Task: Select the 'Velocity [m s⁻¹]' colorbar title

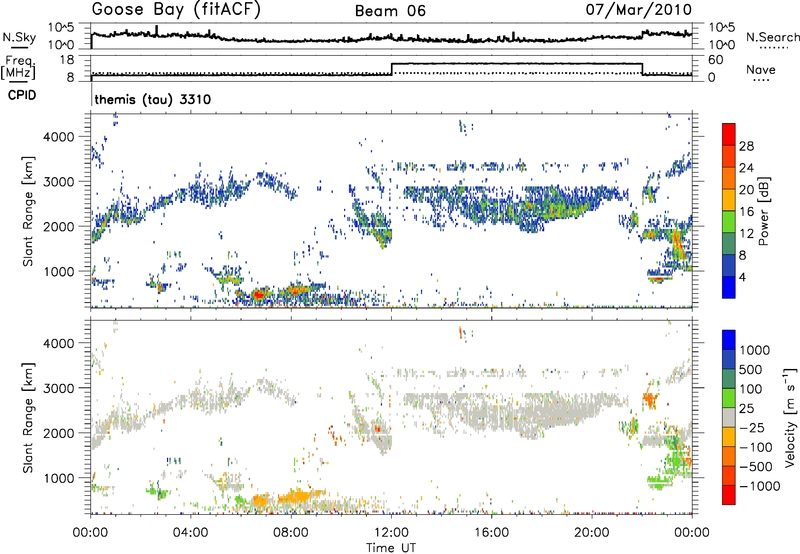Action: tap(790, 417)
